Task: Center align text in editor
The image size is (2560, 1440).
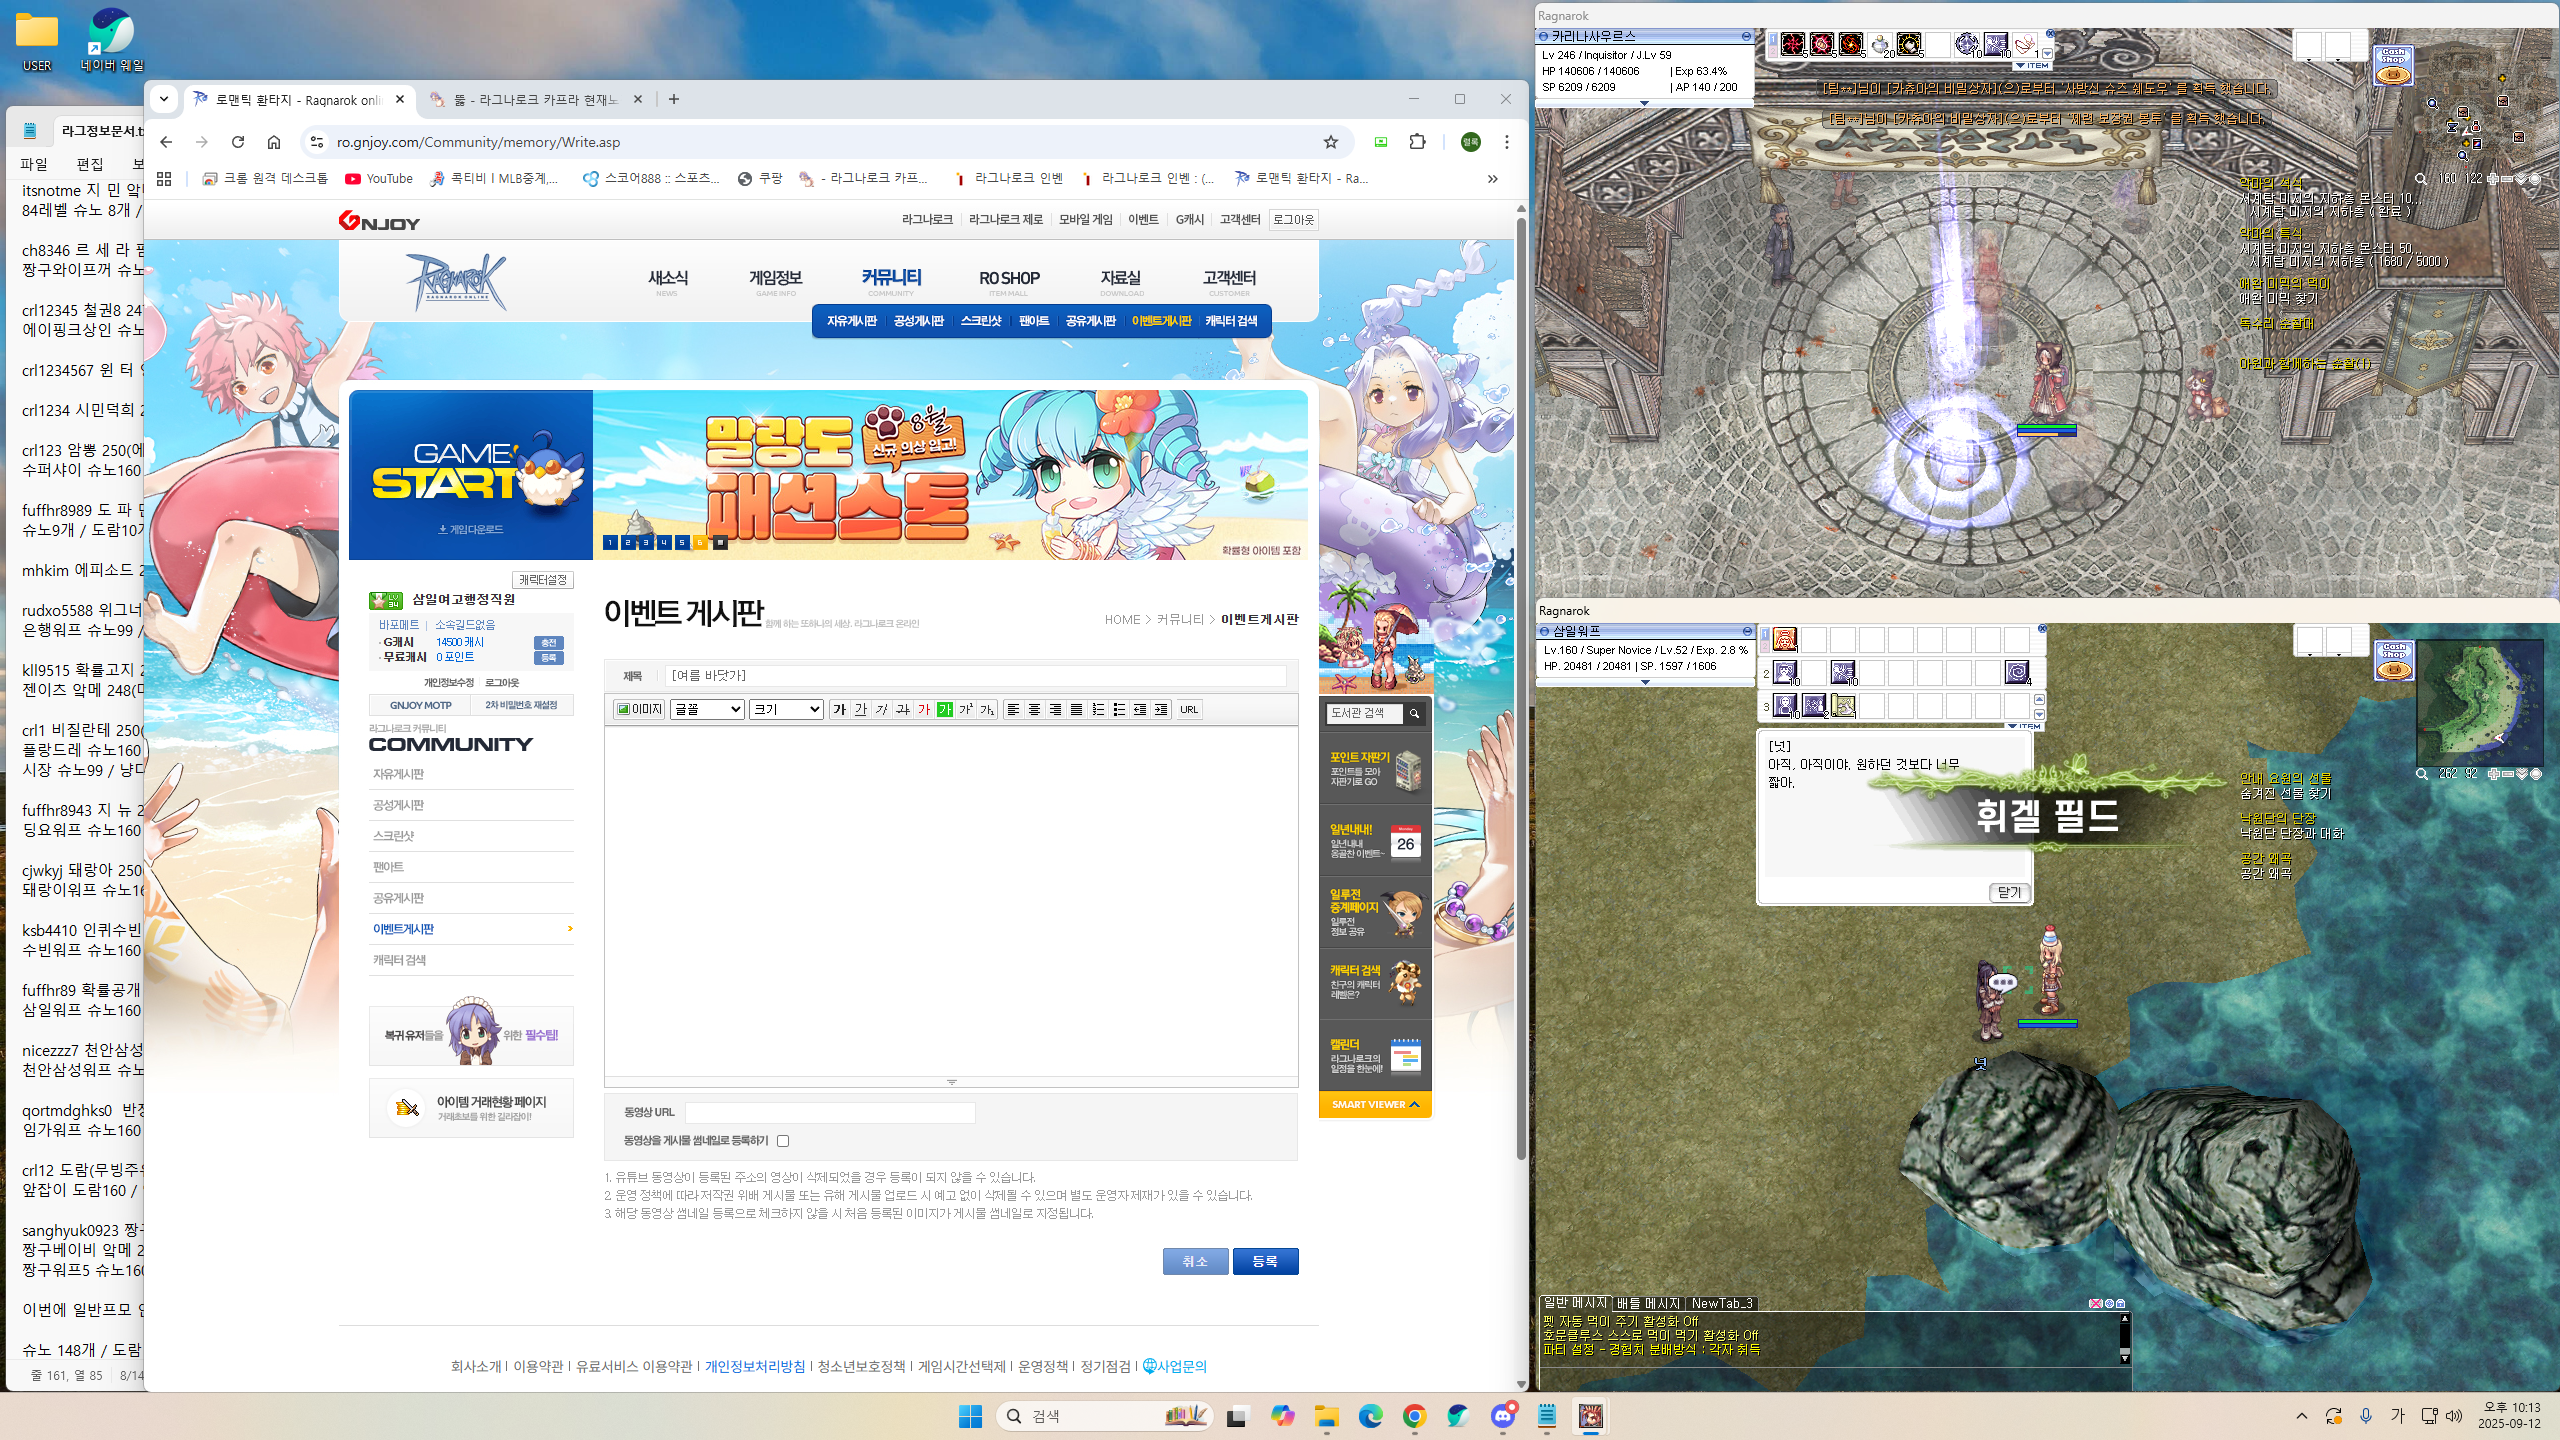Action: tap(1034, 709)
